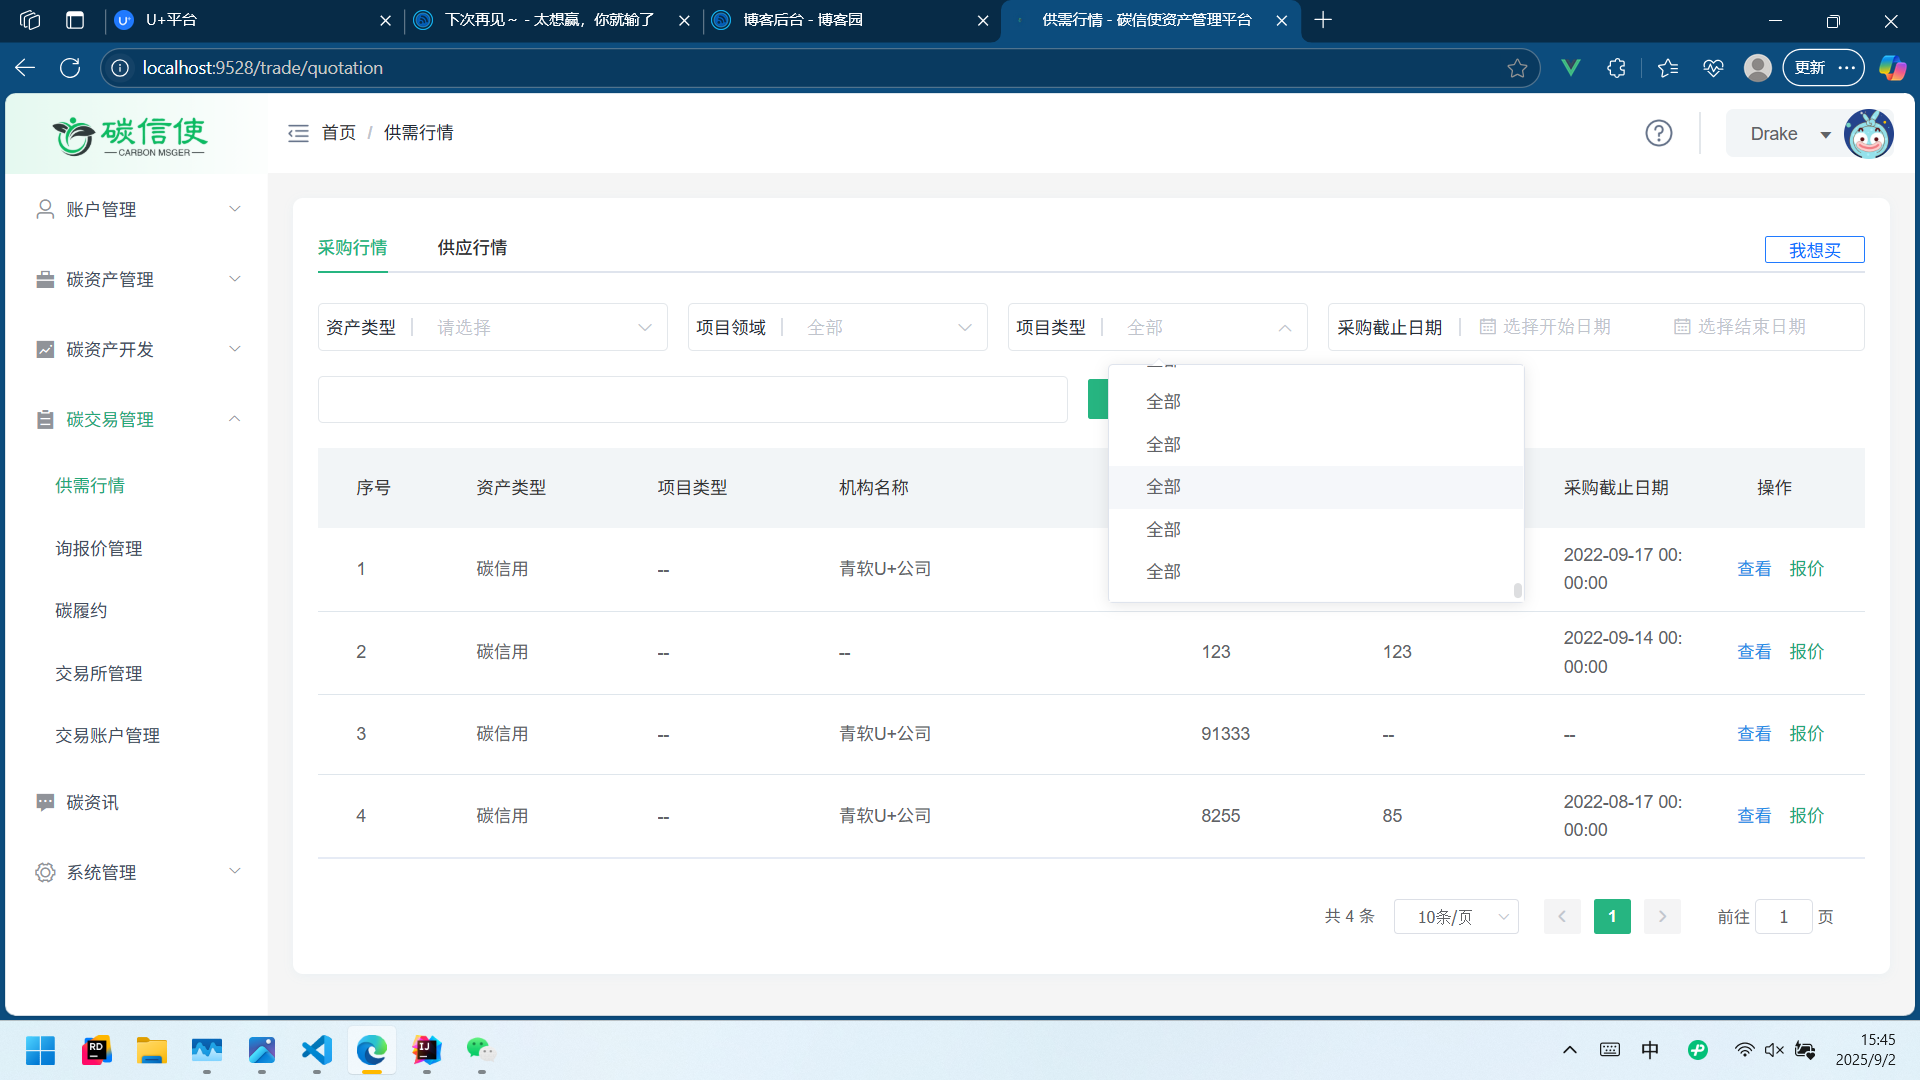Open WeChat from the taskbar
Viewport: 1920px width, 1080px height.
[481, 1050]
